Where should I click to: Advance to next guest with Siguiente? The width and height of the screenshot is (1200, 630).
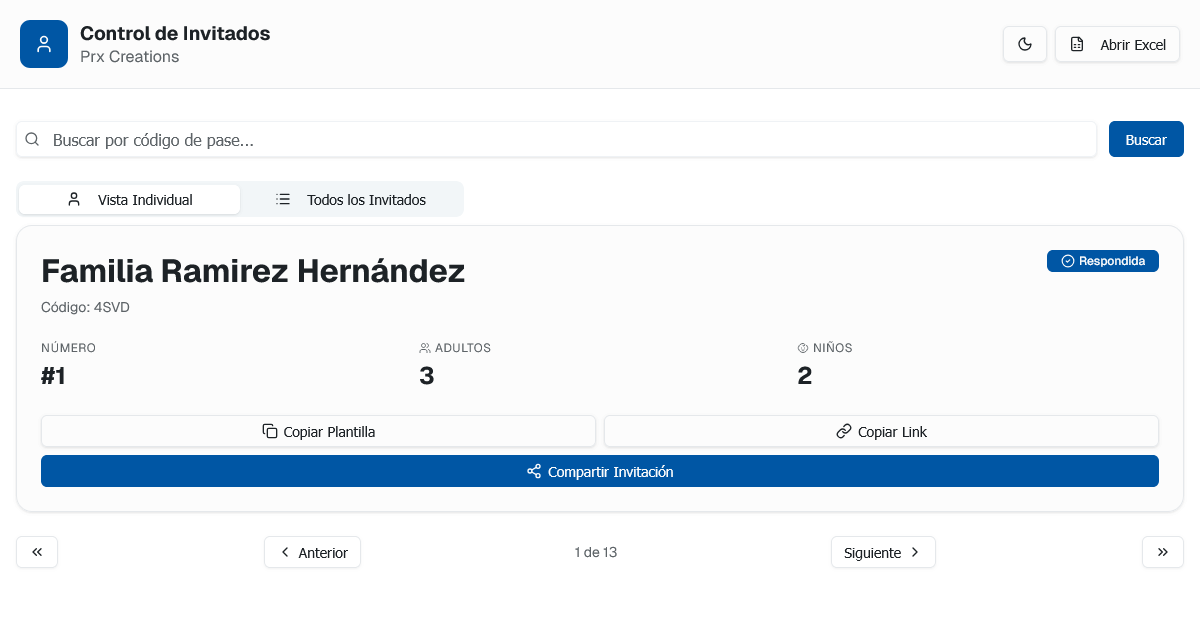click(883, 552)
